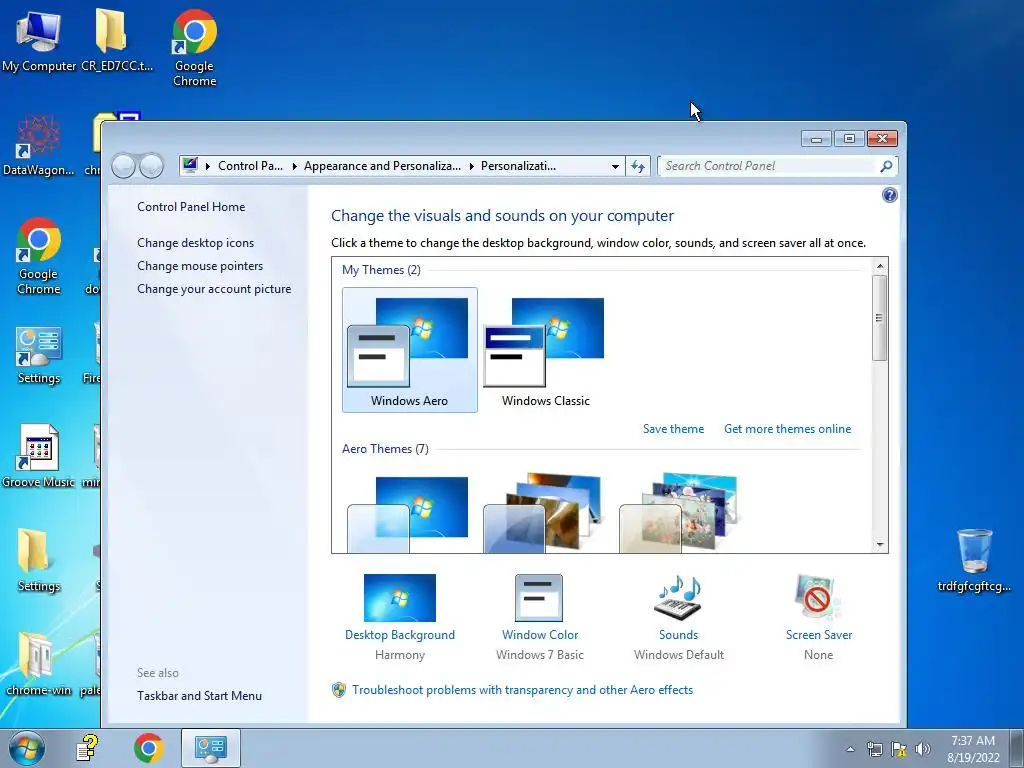Show hidden tray icons arrow
Viewport: 1024px width, 768px height.
850,749
